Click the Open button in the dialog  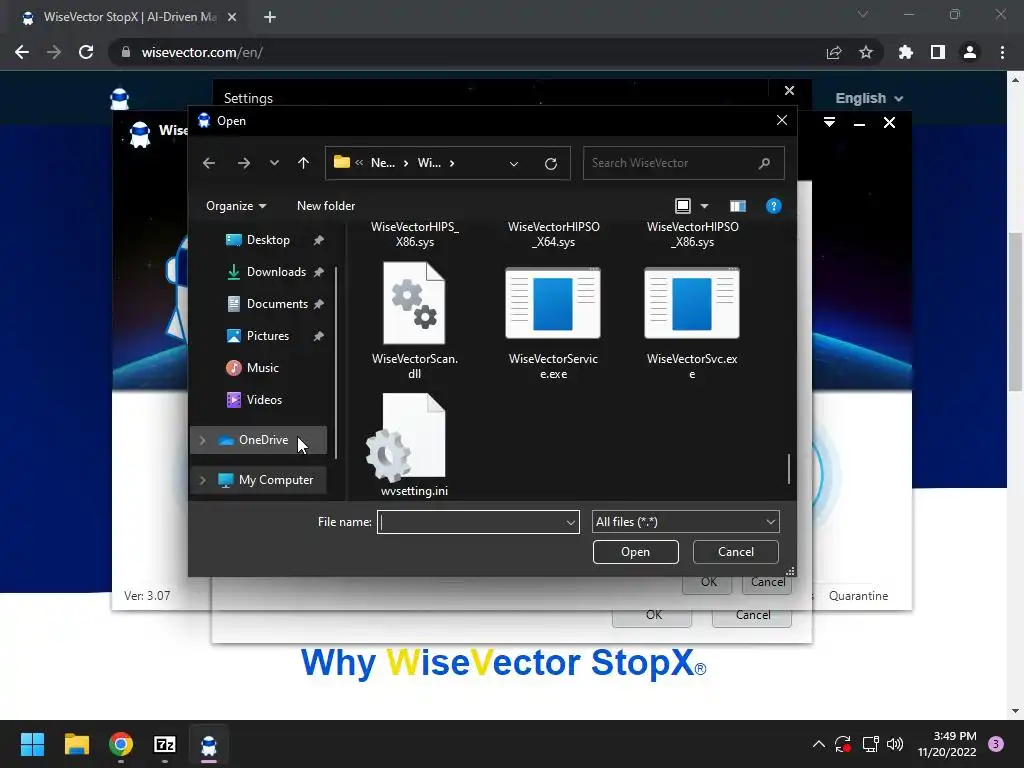pos(635,552)
